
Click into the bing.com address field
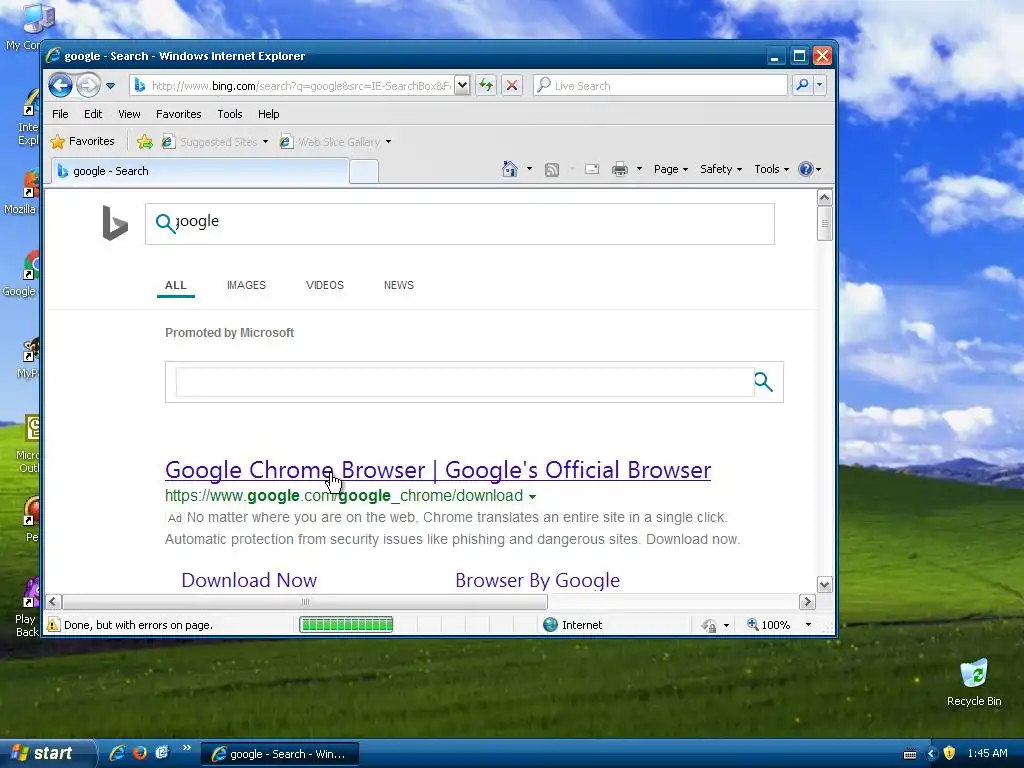[x=300, y=86]
